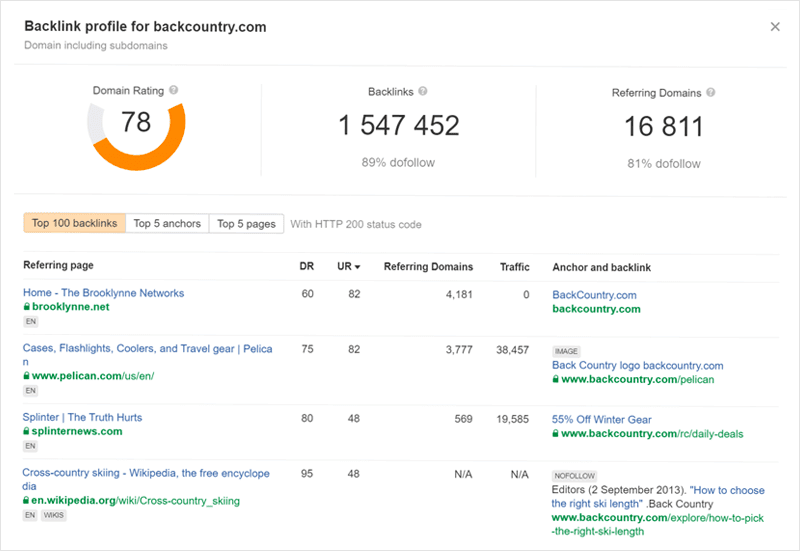Click the NOFOLLOW badge in Wikipedia row
The height and width of the screenshot is (551, 800).
(x=574, y=476)
